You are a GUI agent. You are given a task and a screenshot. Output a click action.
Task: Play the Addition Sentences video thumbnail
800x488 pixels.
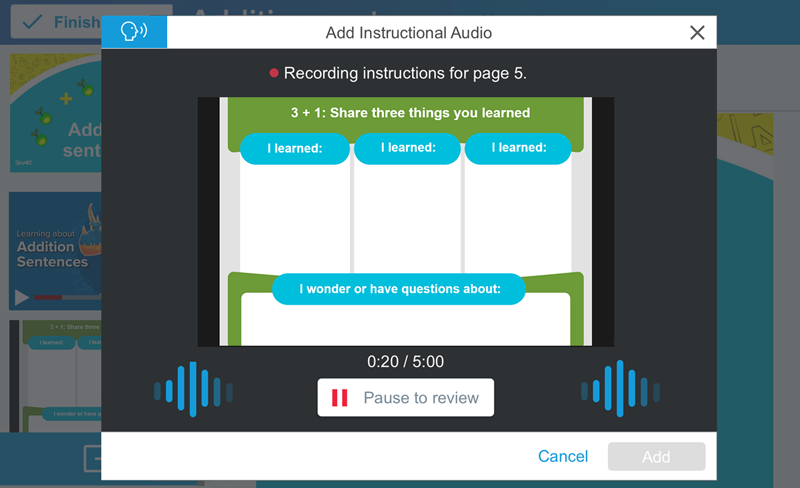pyautogui.click(x=21, y=297)
